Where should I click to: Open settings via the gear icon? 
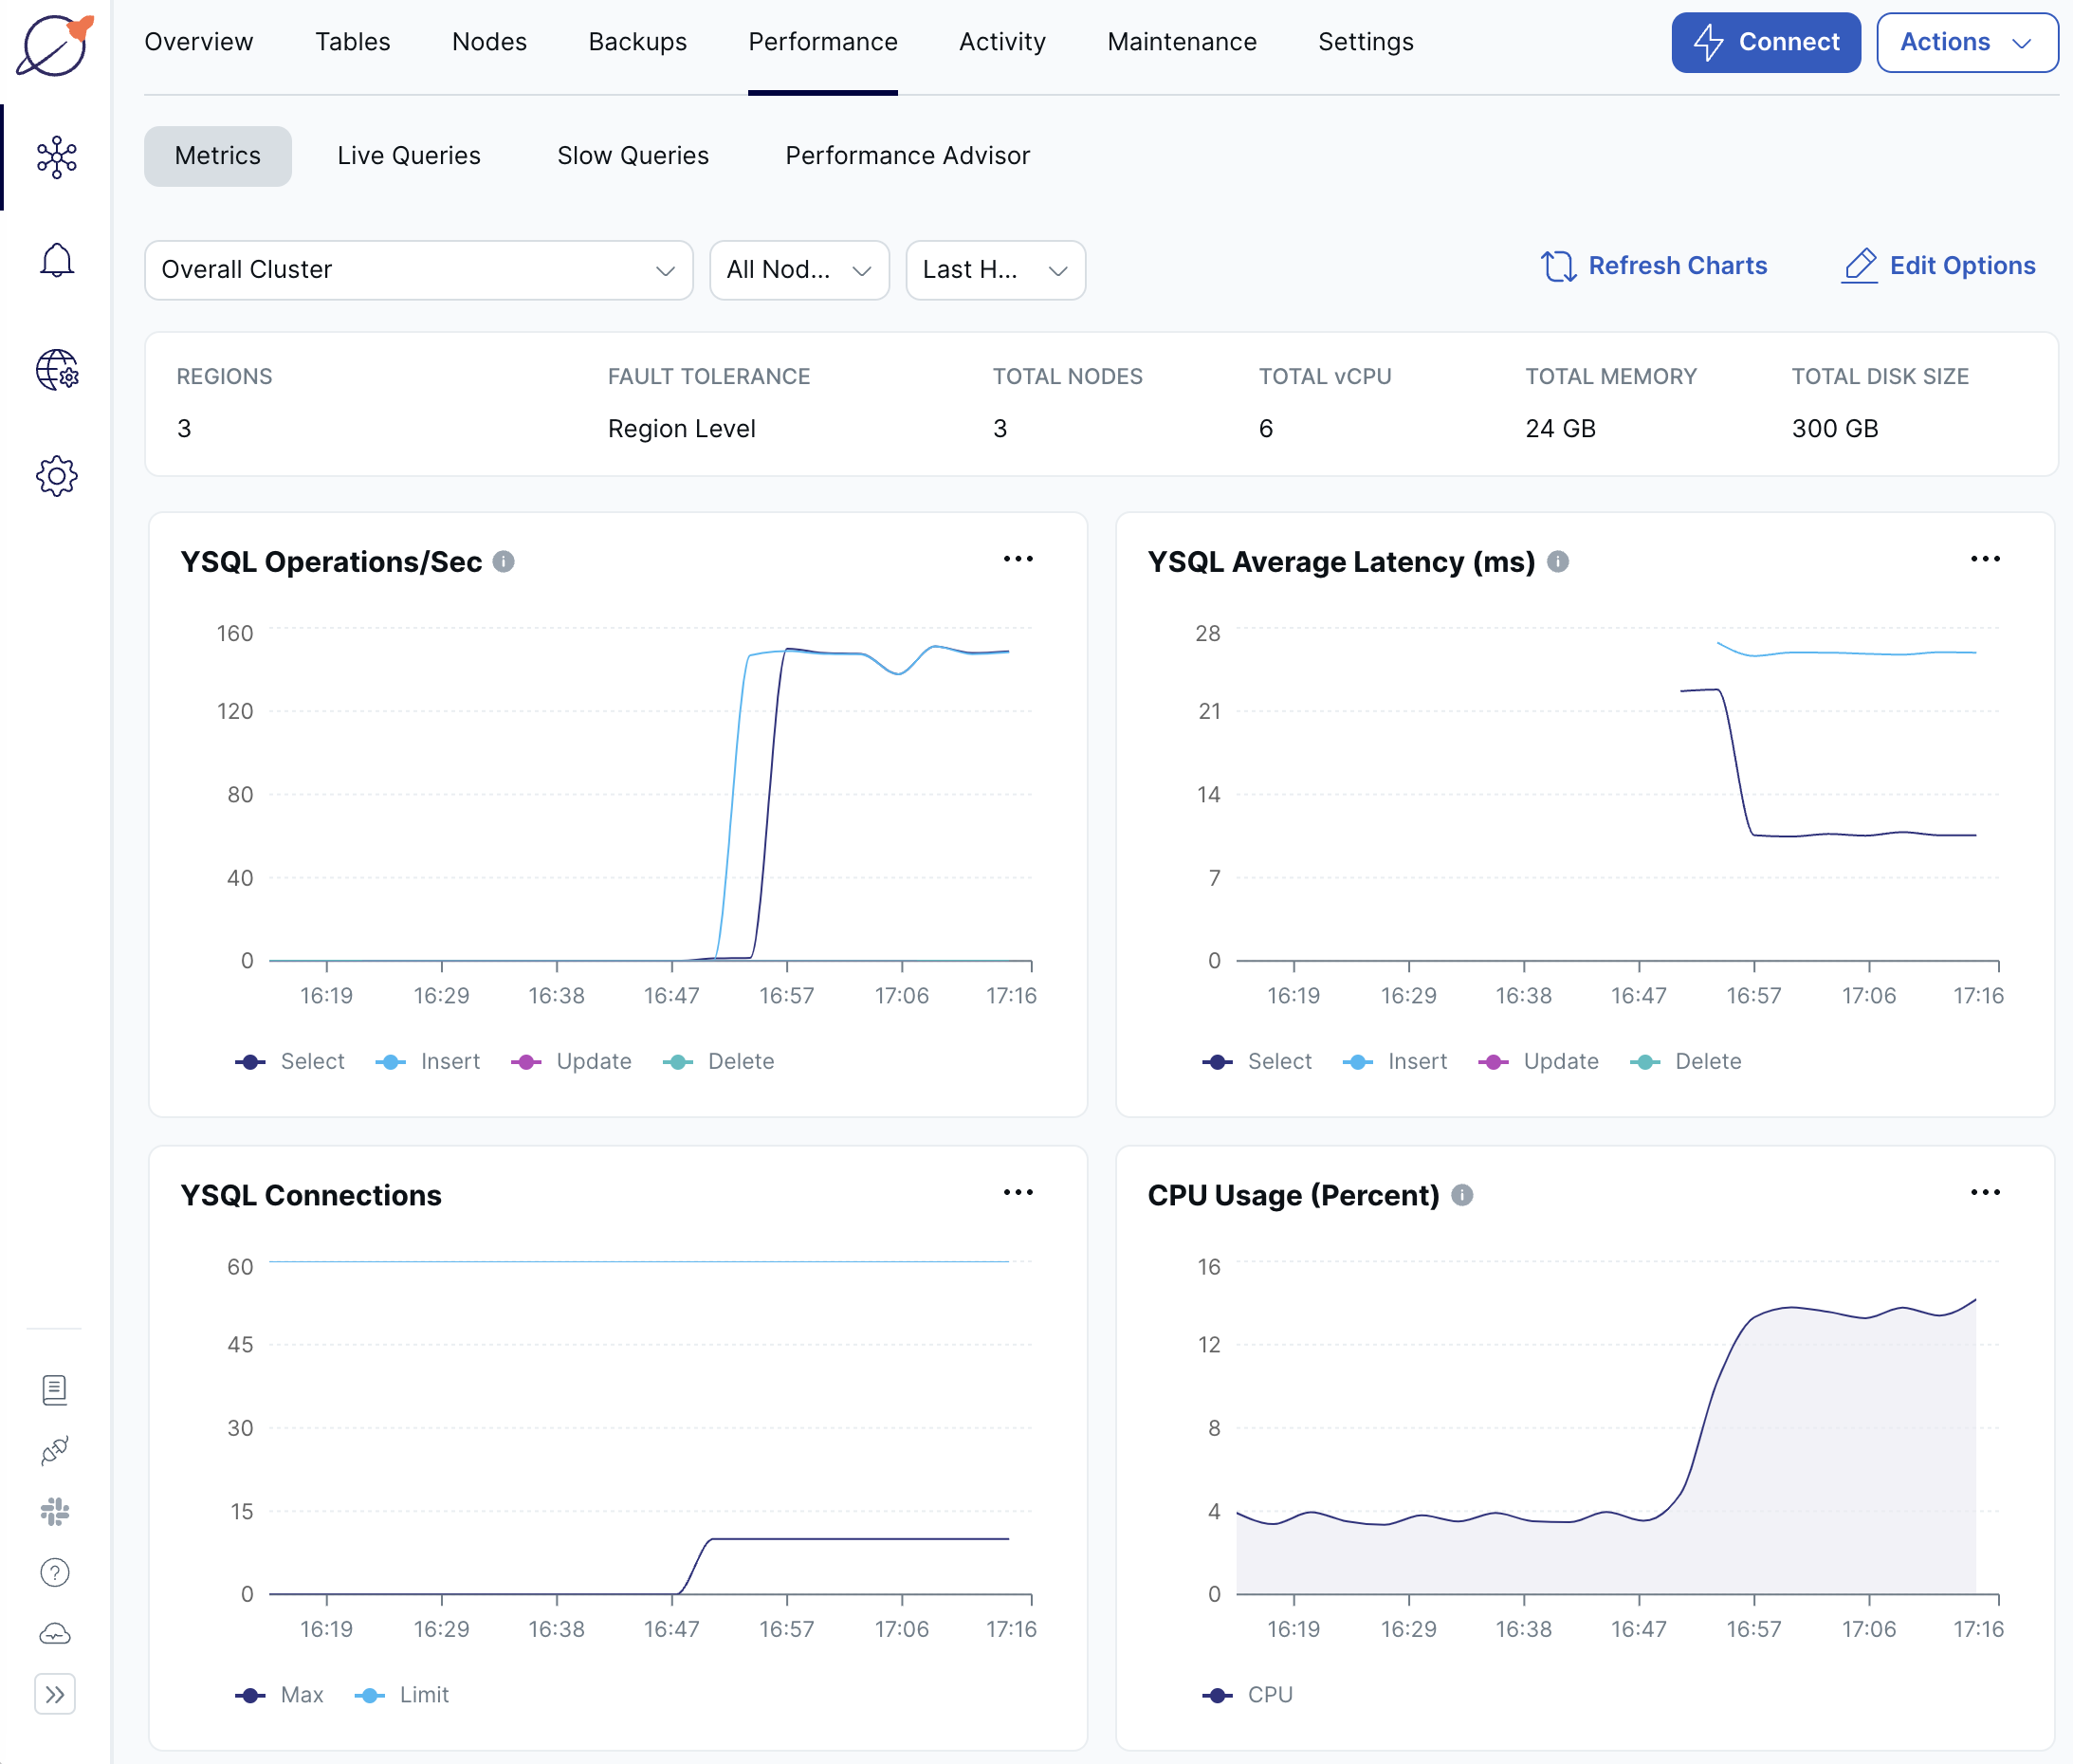click(x=56, y=476)
